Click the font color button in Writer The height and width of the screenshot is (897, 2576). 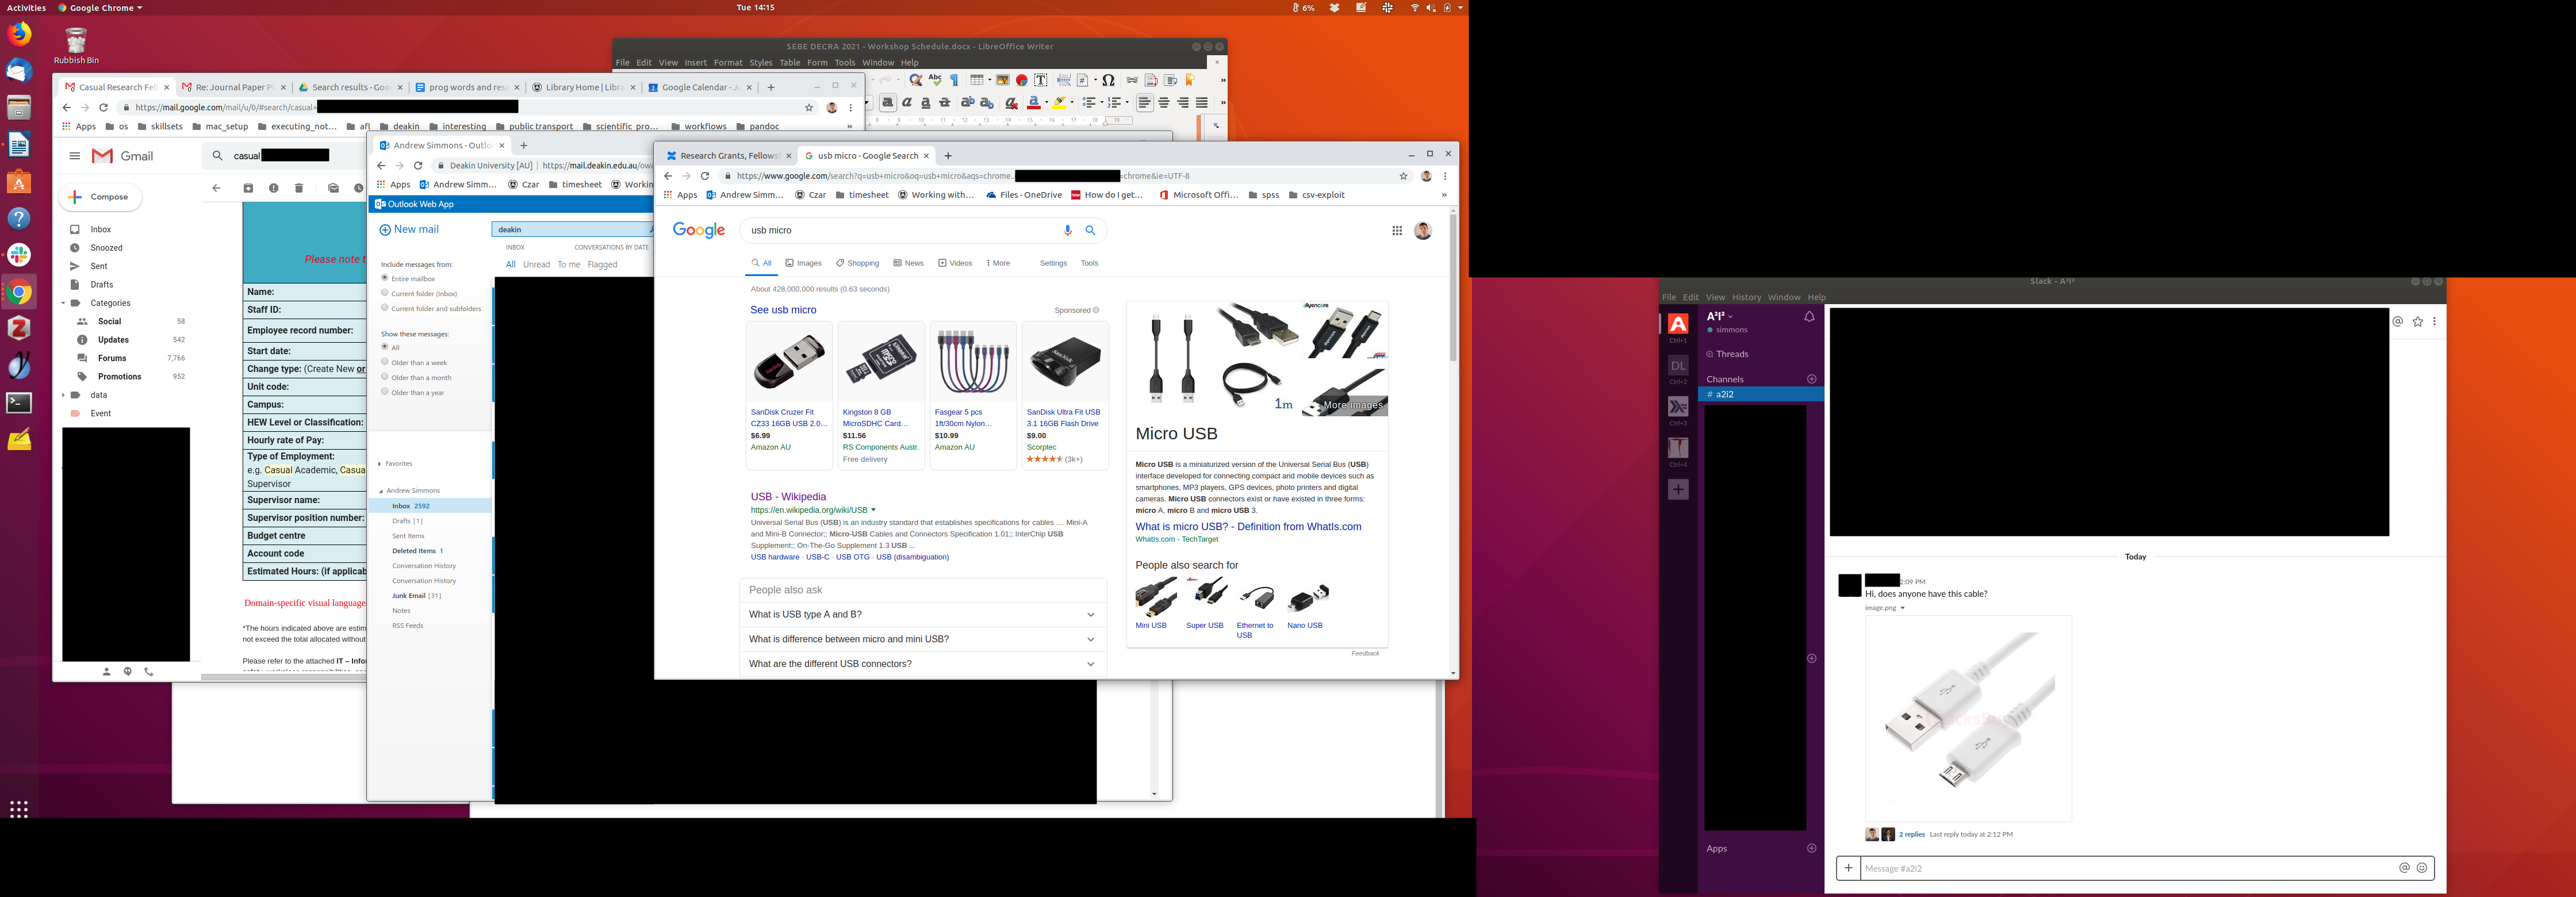1032,103
